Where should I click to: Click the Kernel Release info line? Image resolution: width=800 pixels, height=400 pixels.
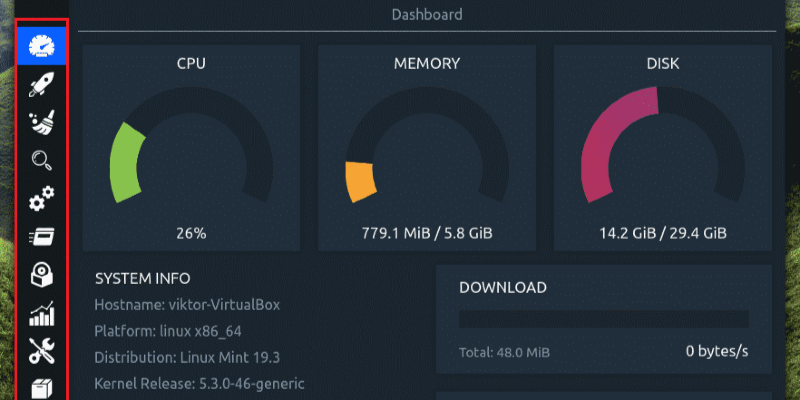tap(199, 383)
